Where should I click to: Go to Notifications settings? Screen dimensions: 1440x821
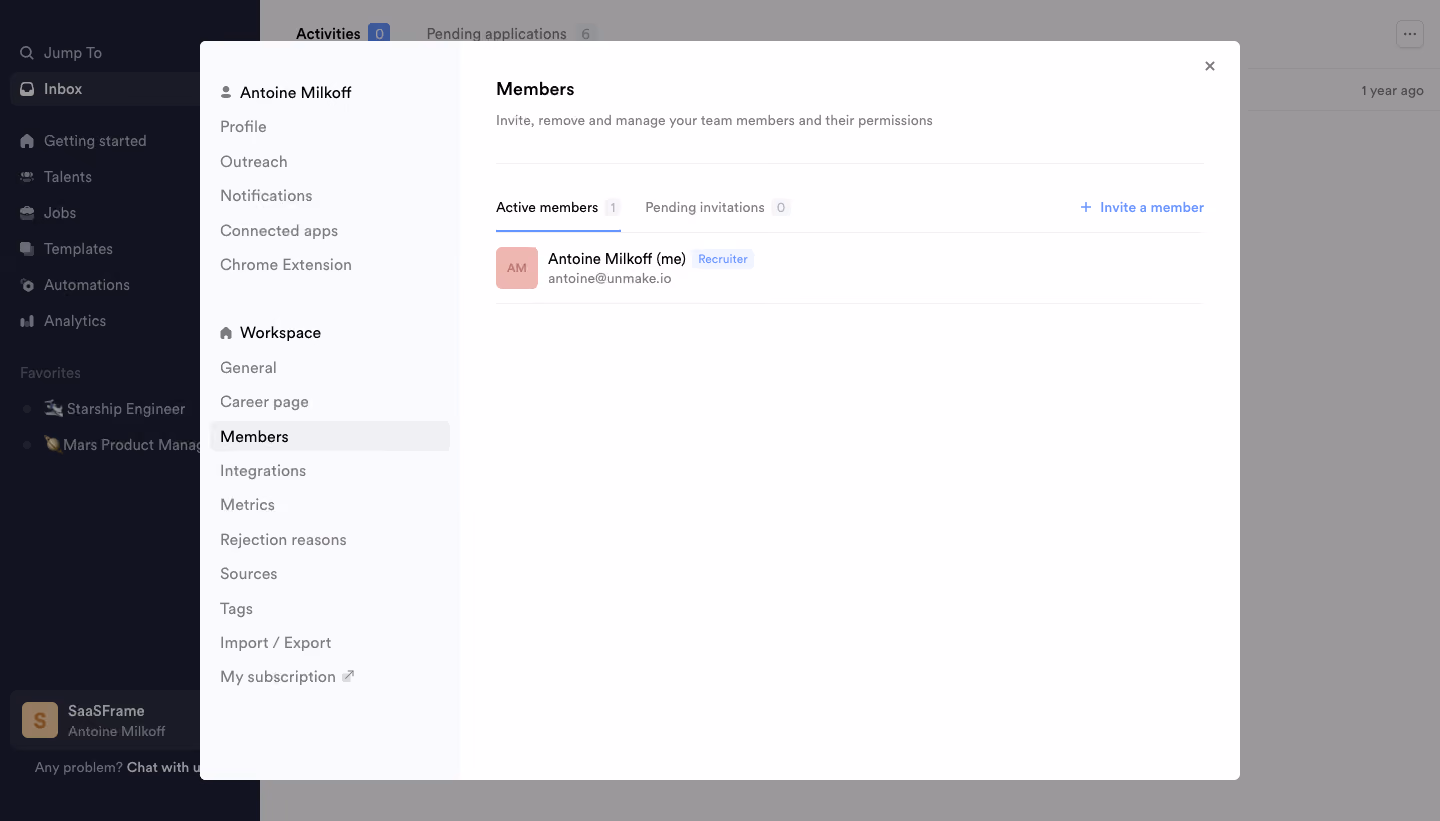tap(266, 196)
